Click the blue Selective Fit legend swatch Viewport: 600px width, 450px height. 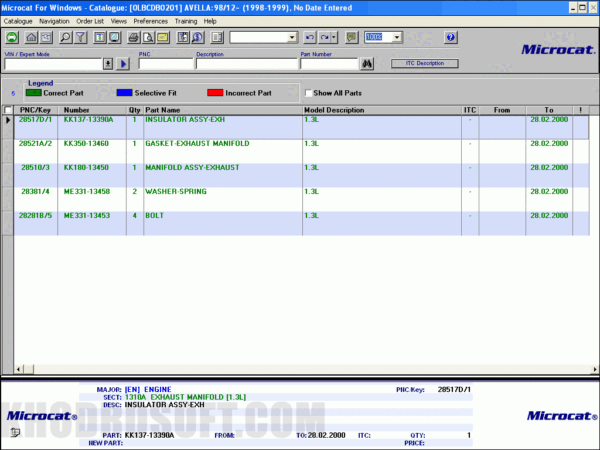pyautogui.click(x=124, y=93)
